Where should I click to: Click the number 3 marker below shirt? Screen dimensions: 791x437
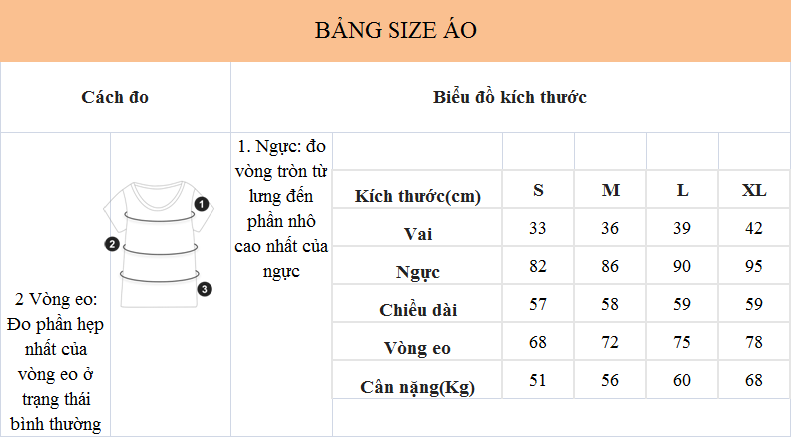point(204,290)
